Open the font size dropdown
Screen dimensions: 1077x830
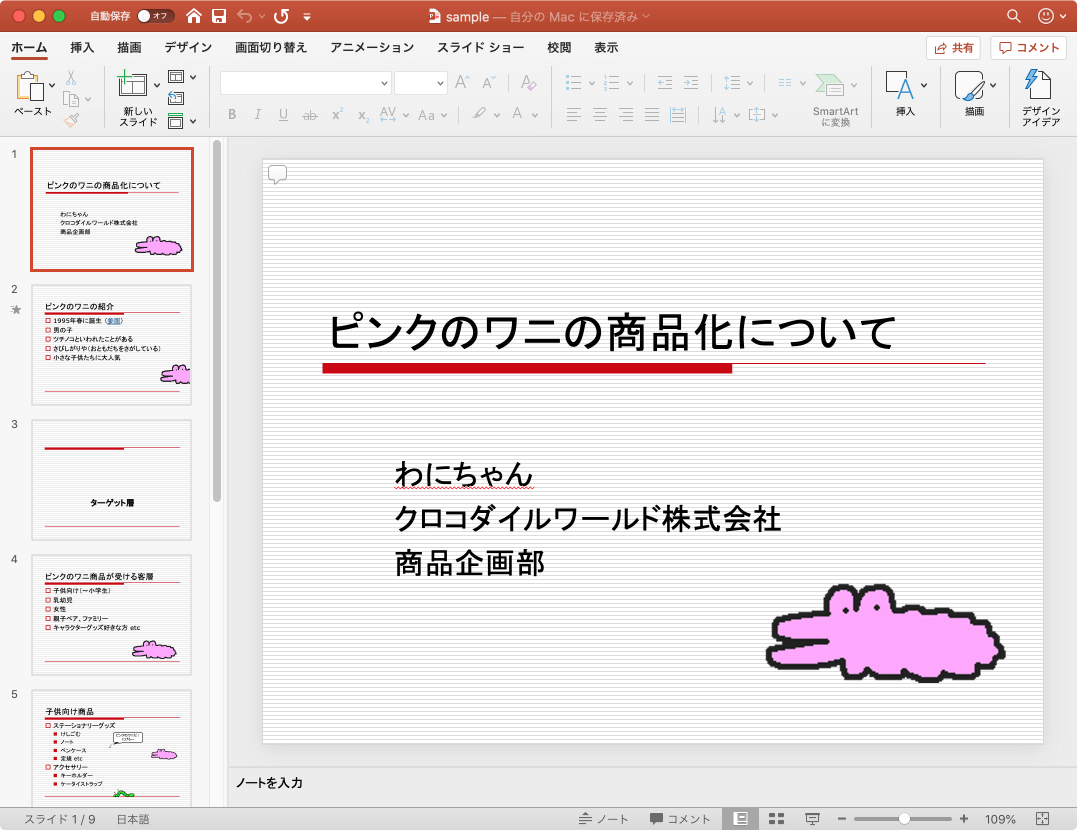click(x=438, y=84)
